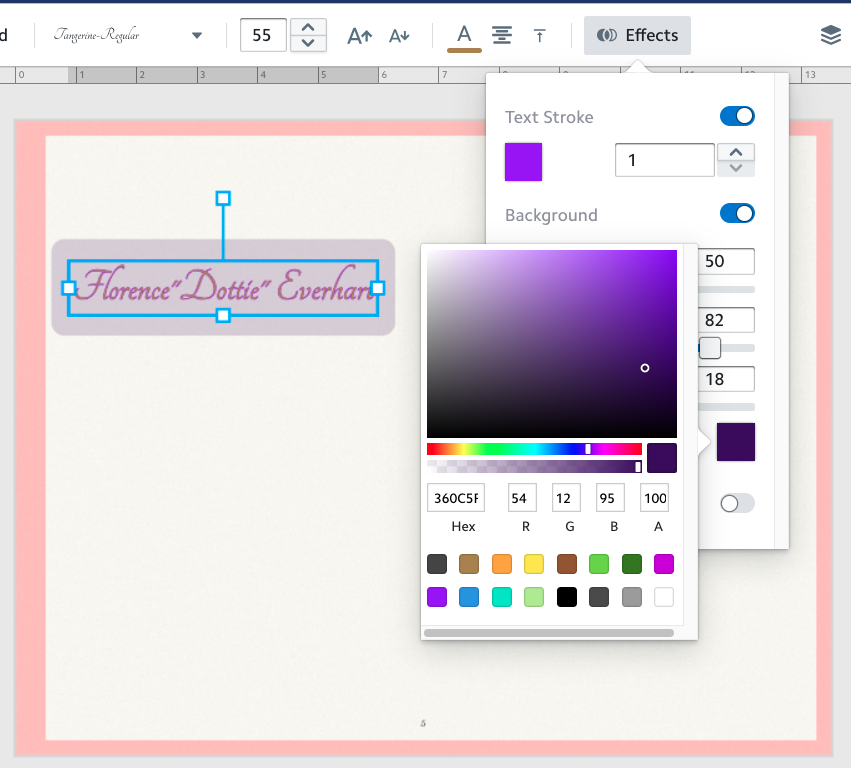Click the Text Stroke purple color swatch

click(x=523, y=162)
